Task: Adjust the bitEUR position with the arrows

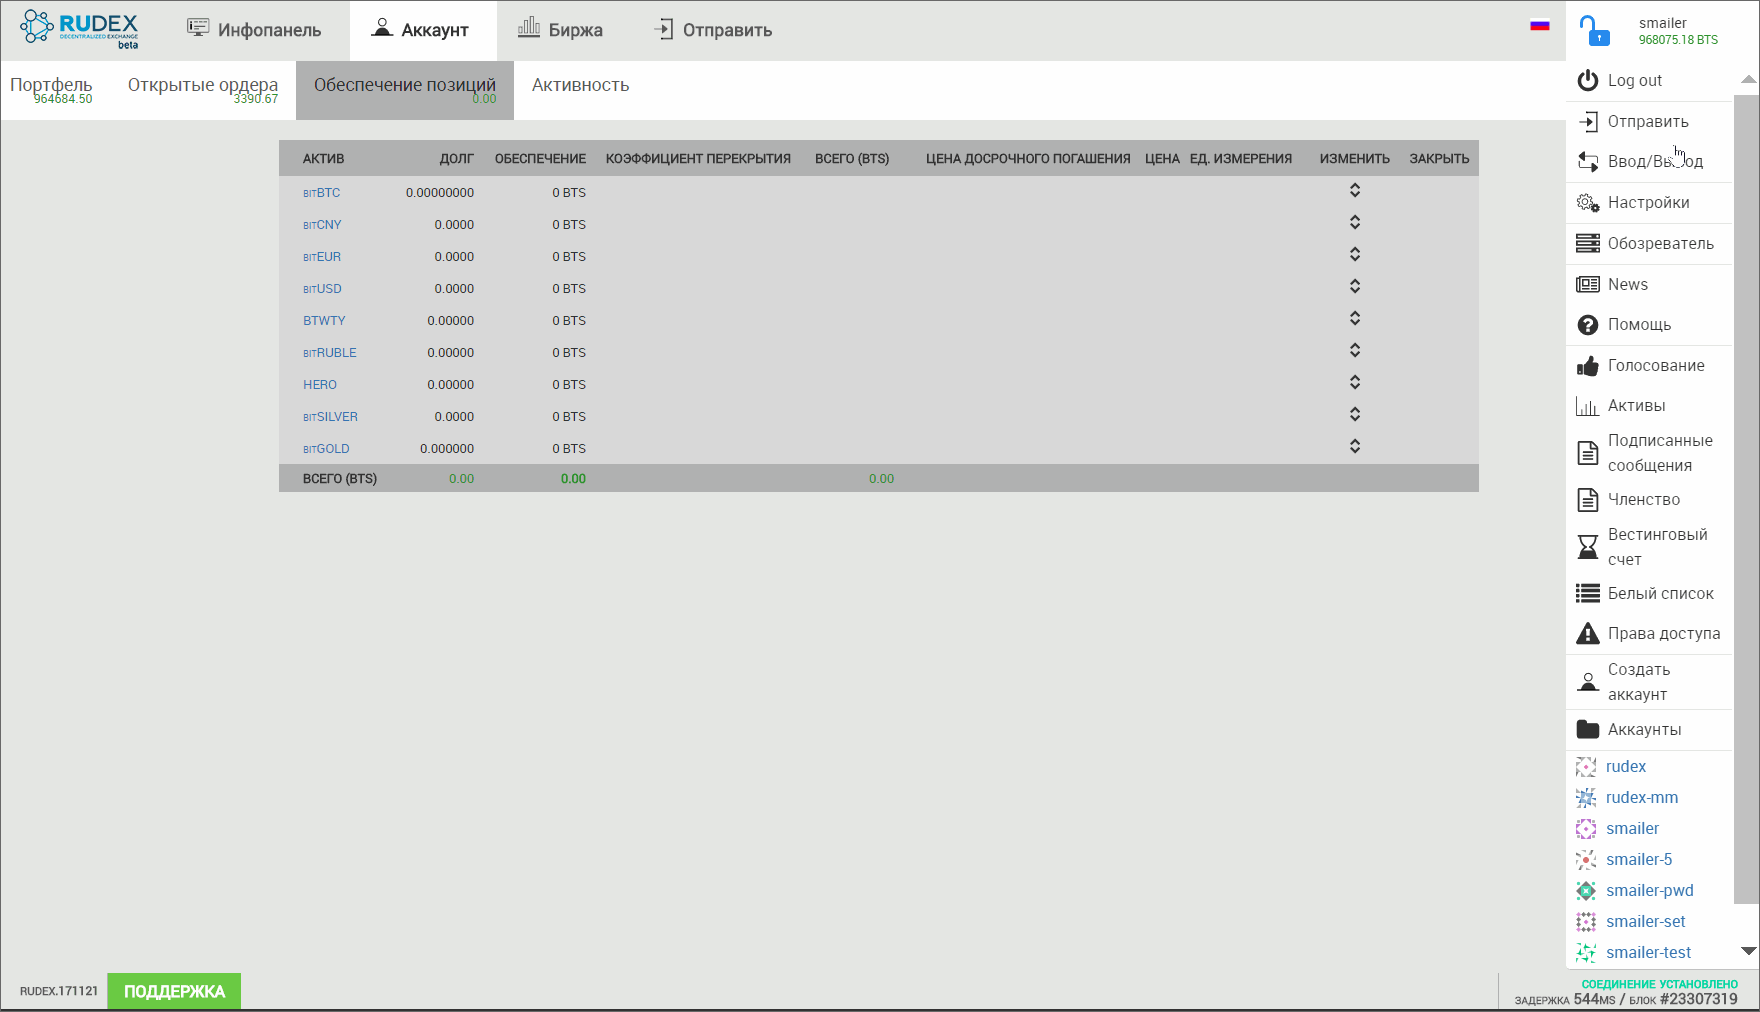Action: 1355,254
